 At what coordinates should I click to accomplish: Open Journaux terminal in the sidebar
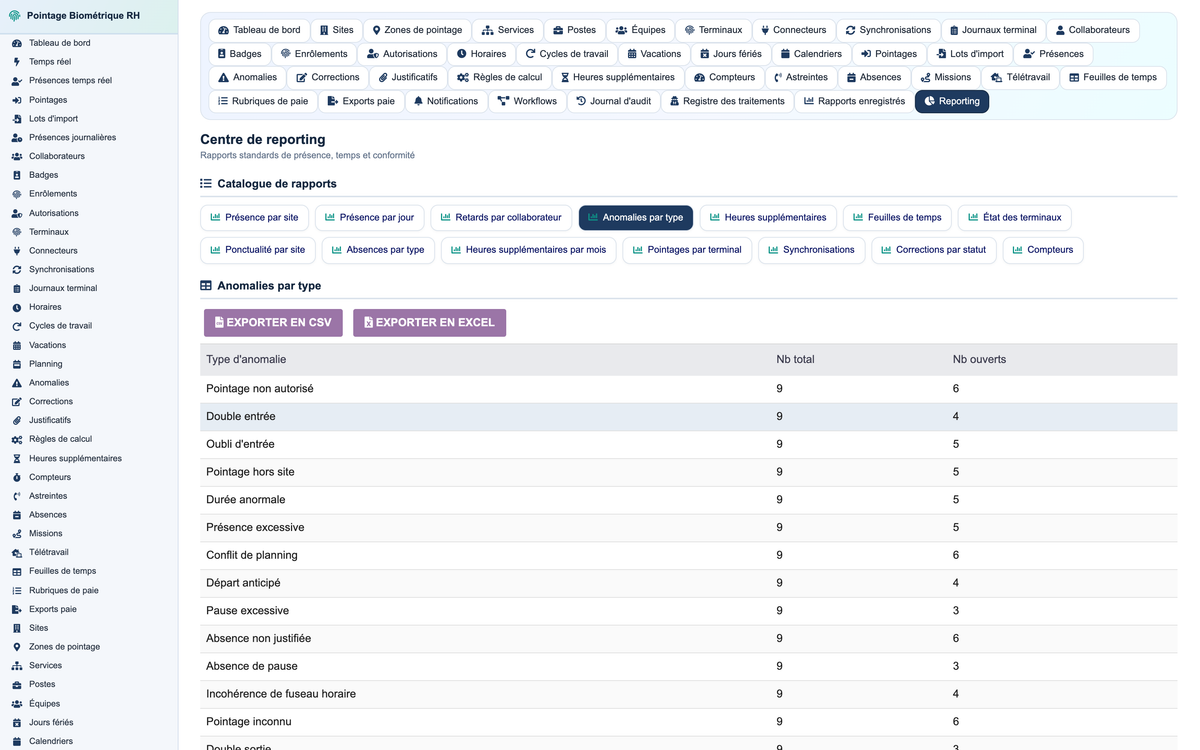pos(89,288)
